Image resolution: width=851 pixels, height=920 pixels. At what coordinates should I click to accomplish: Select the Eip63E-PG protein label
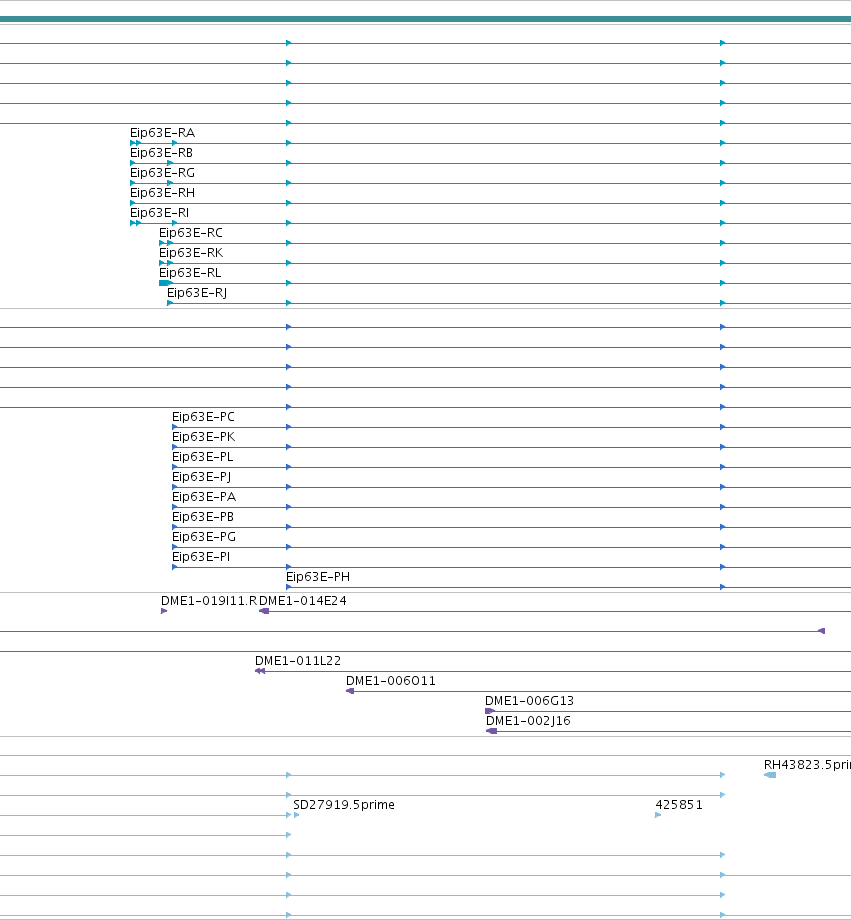(204, 537)
